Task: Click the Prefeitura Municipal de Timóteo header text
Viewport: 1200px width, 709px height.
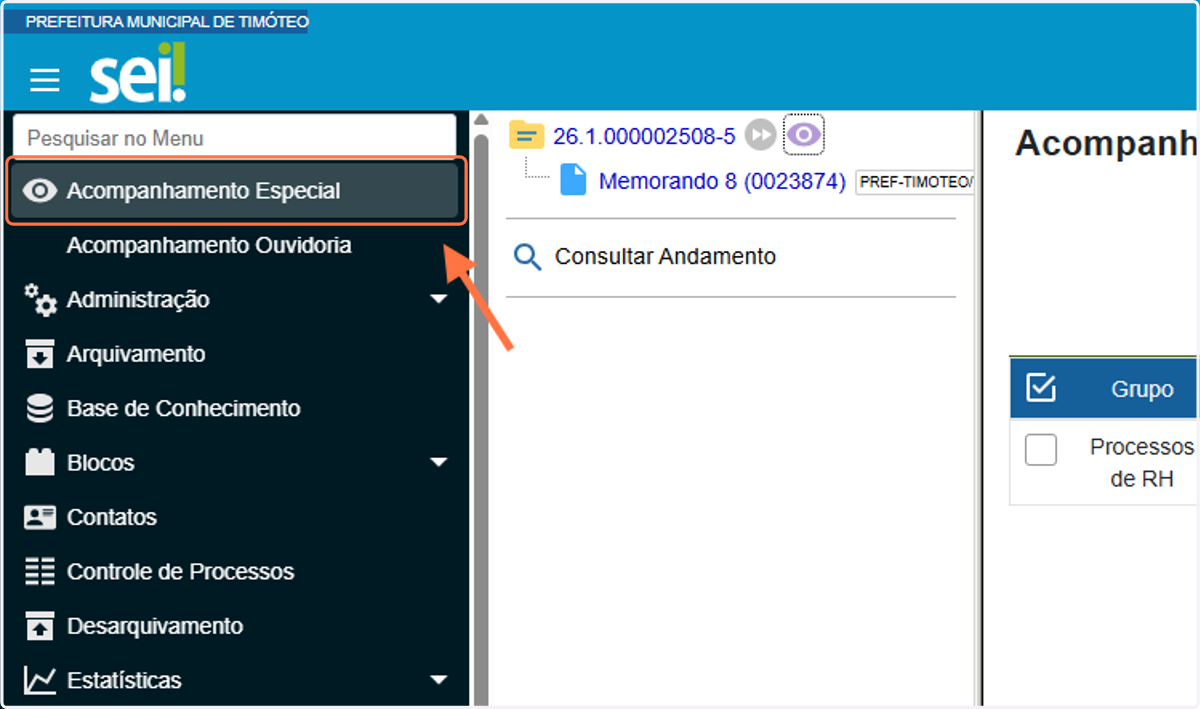Action: 166,22
